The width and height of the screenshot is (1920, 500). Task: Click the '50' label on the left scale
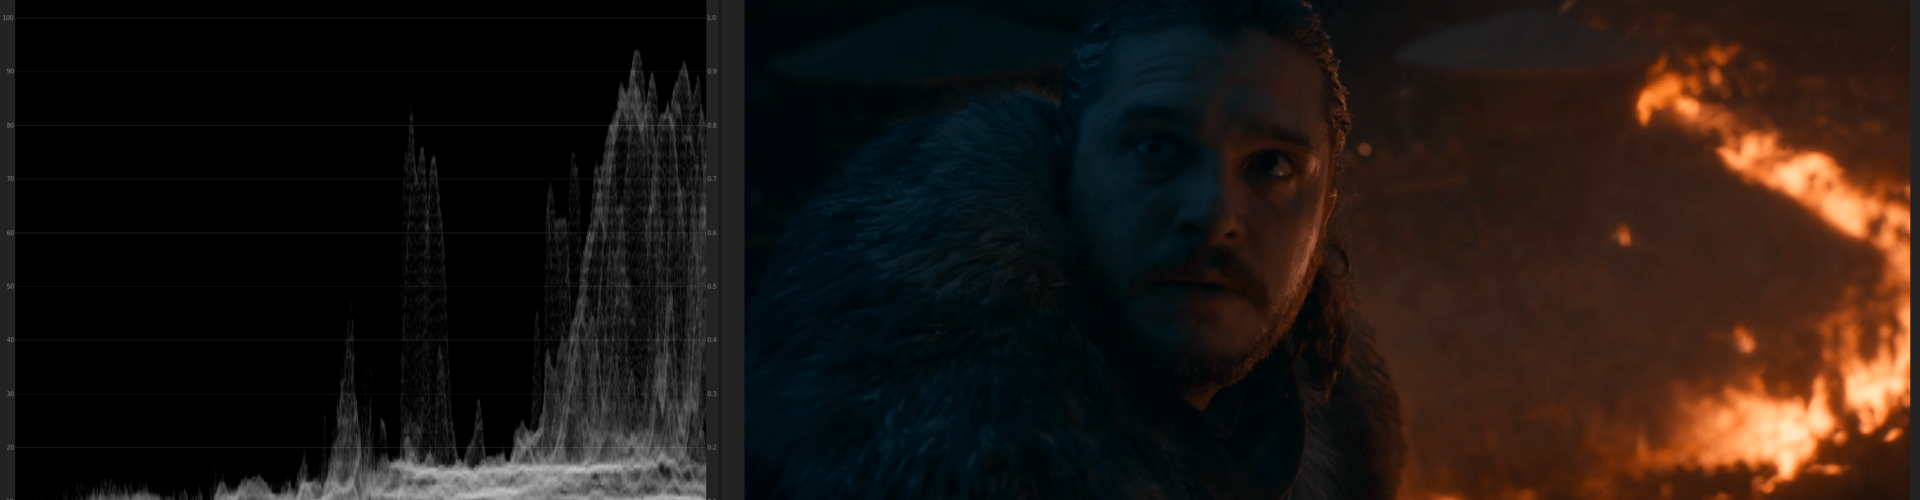(x=10, y=287)
